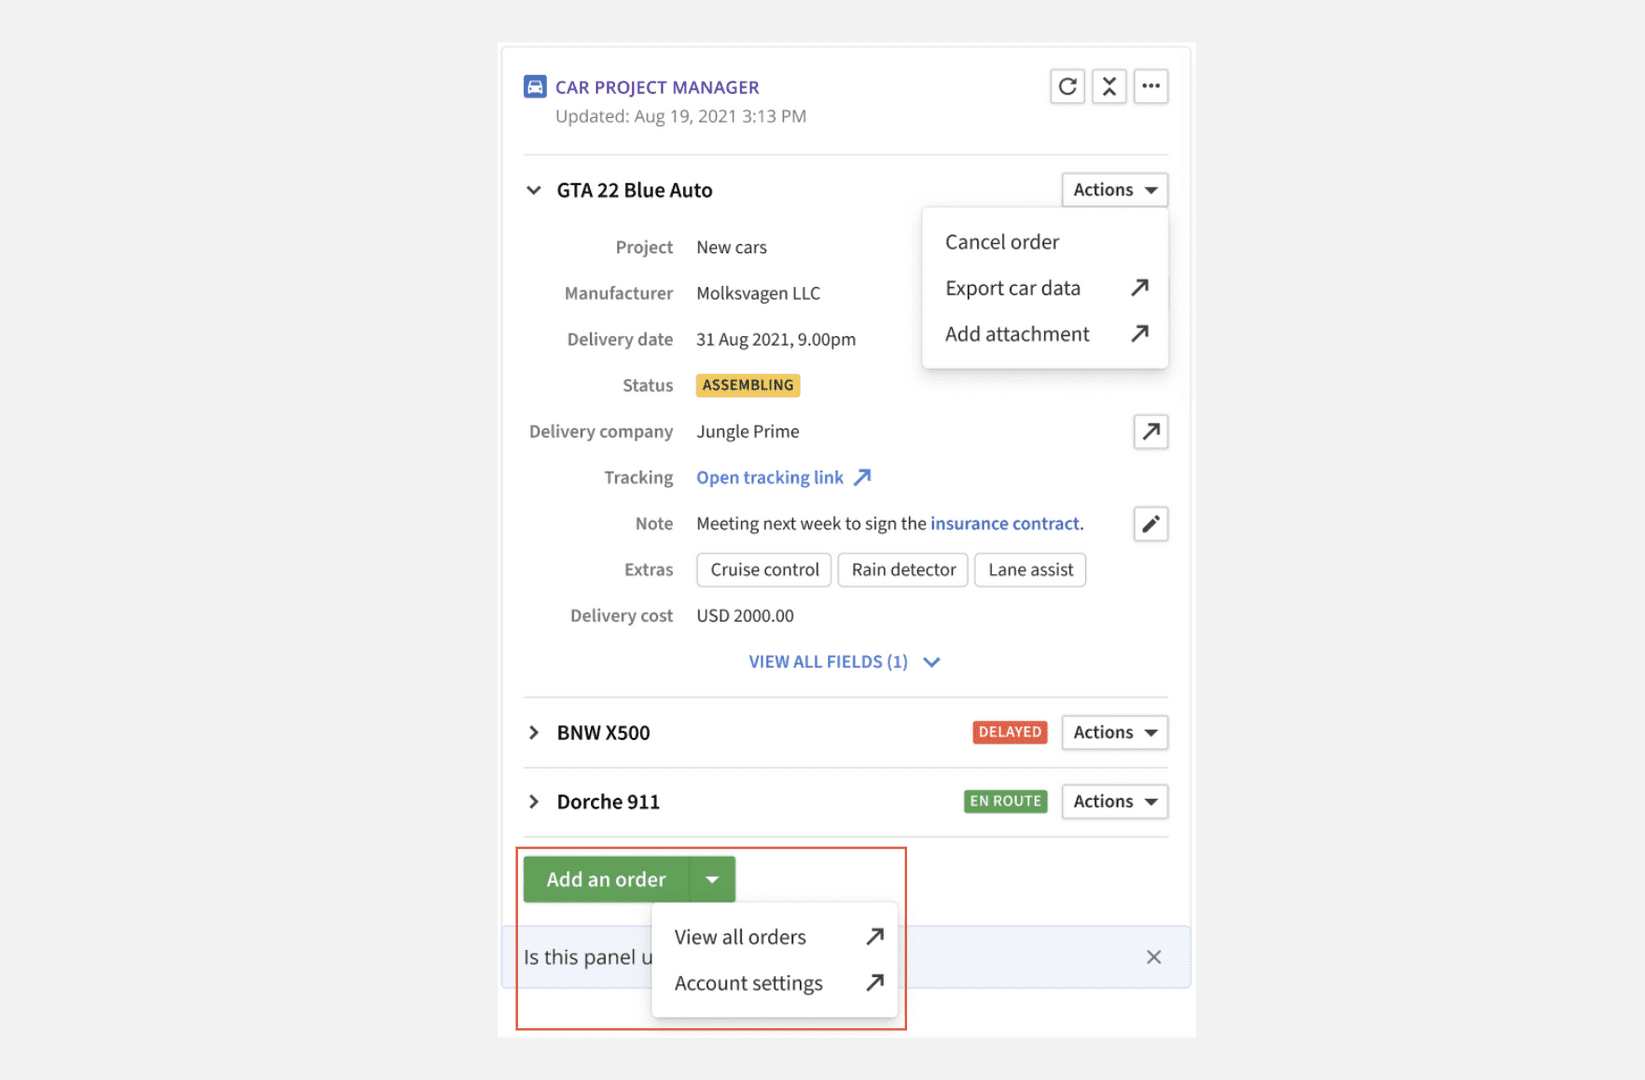Select View all orders menu item
1645x1080 pixels.
coord(775,937)
